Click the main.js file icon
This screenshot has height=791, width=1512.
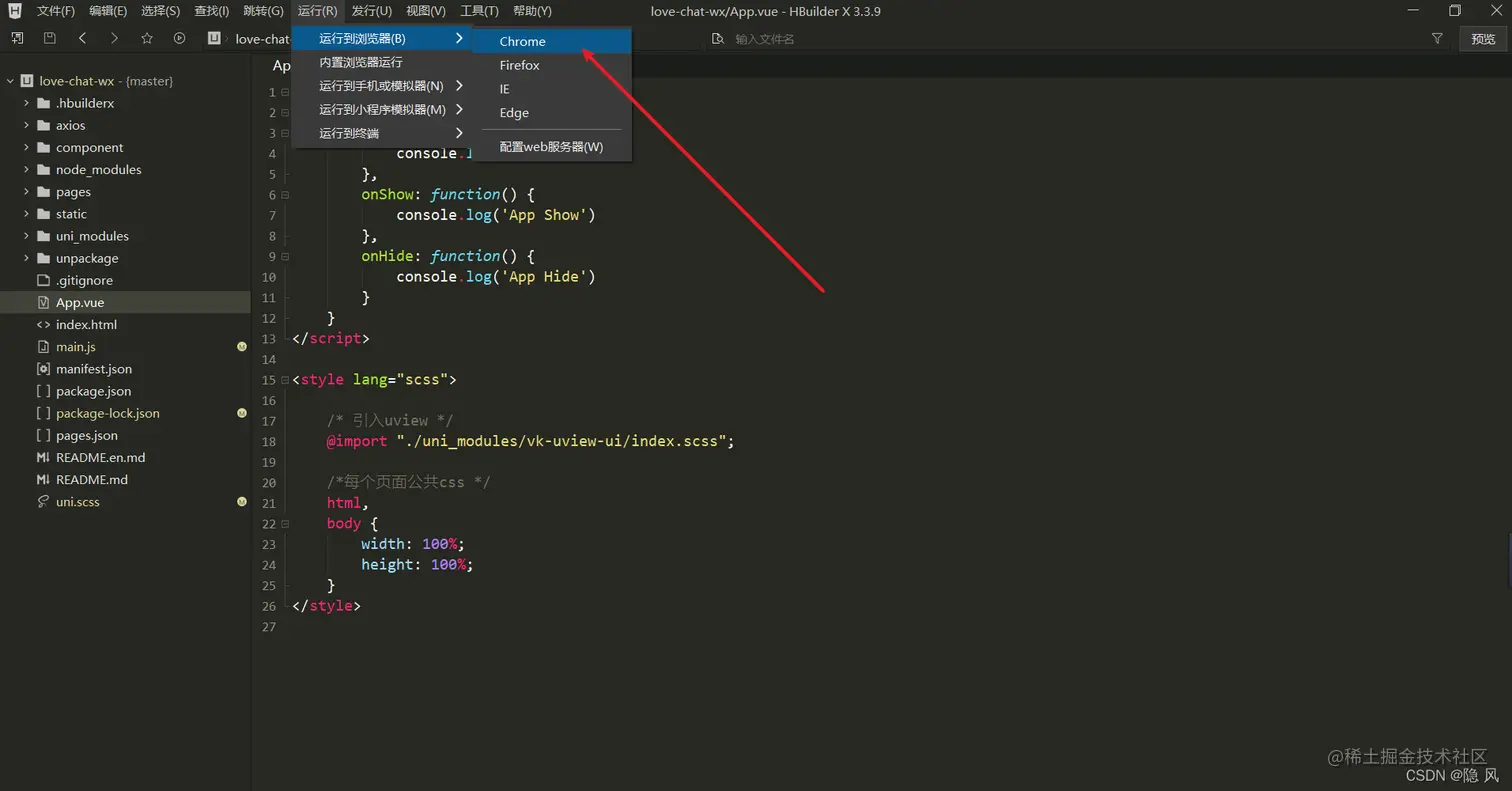[x=43, y=346]
